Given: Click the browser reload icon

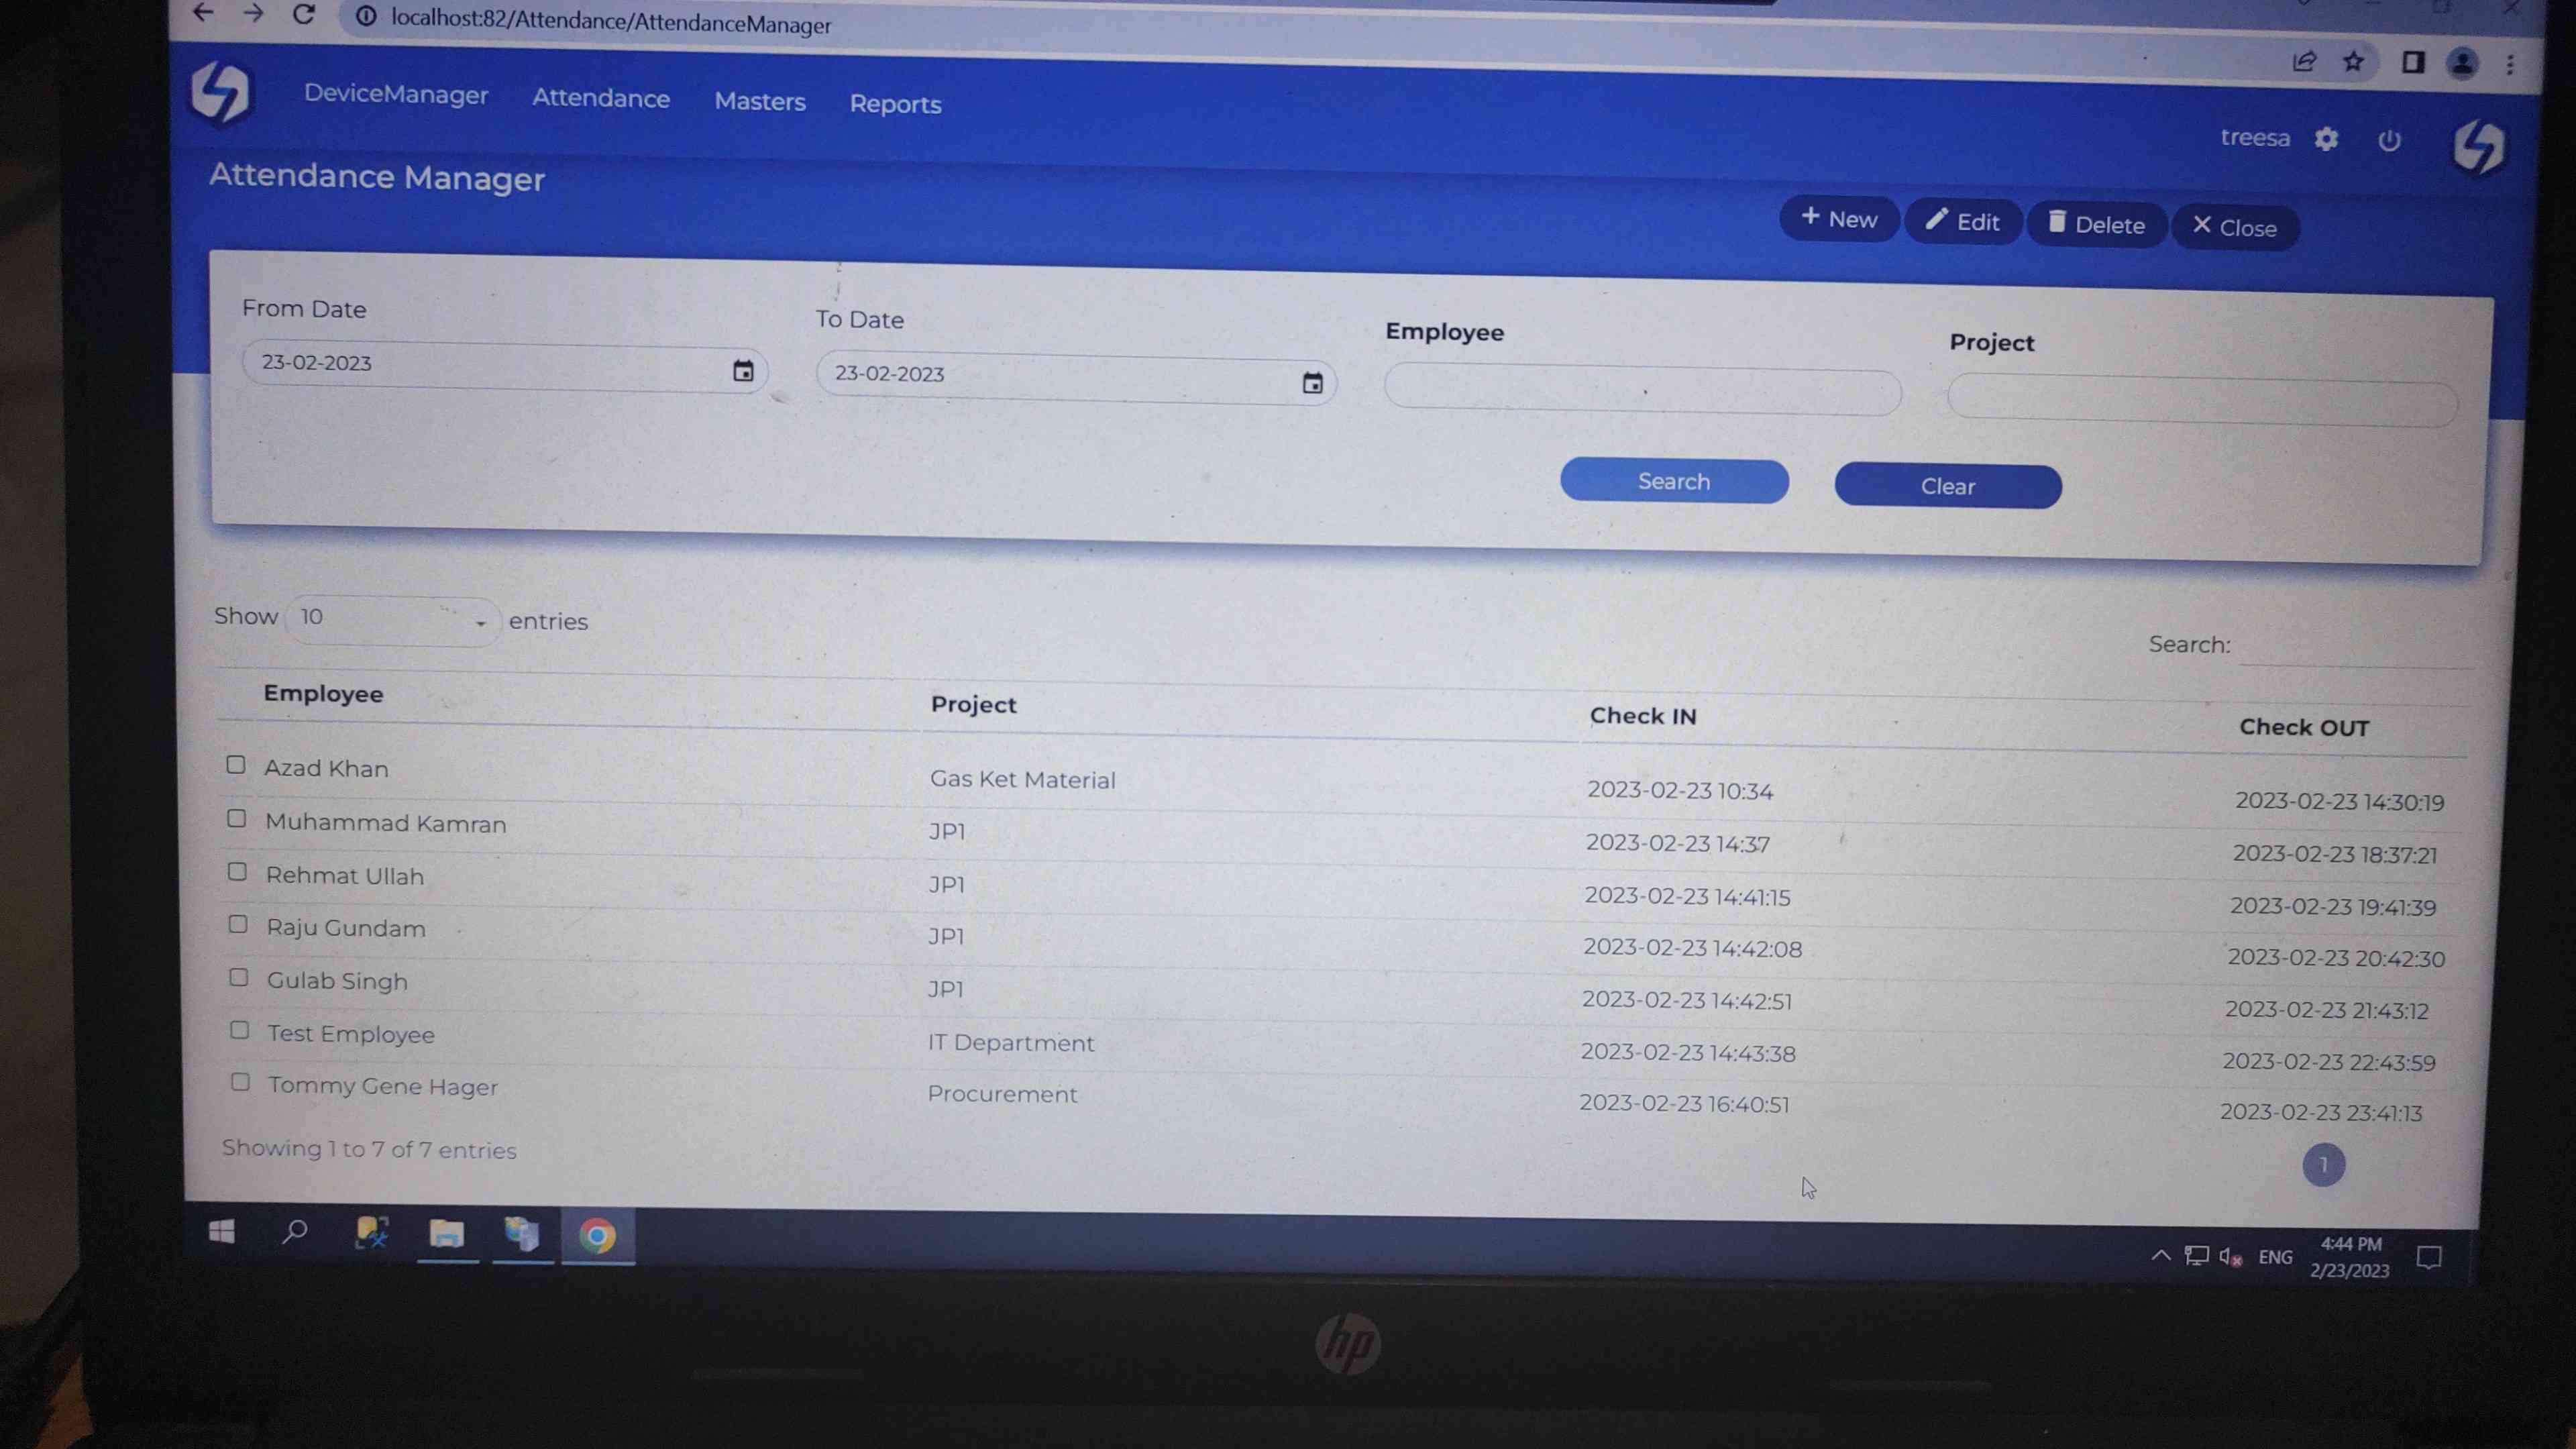Looking at the screenshot, I should [x=304, y=15].
